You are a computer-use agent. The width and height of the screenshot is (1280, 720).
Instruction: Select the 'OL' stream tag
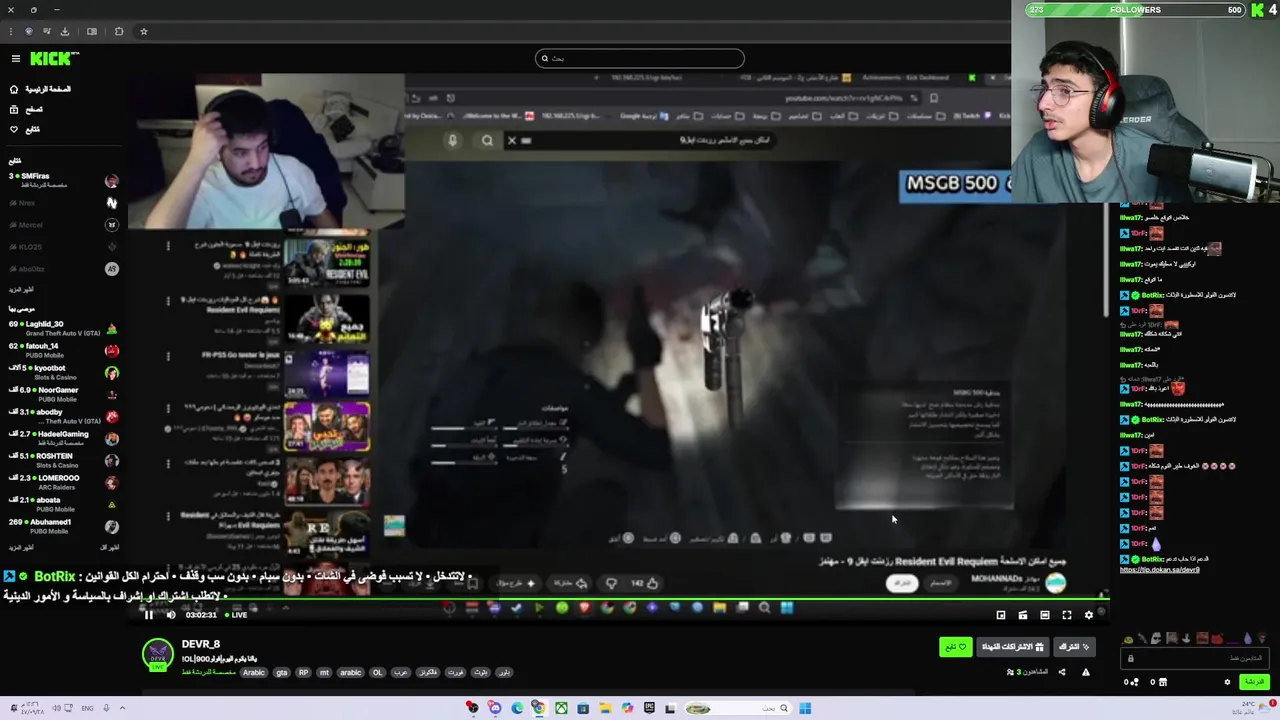(377, 672)
